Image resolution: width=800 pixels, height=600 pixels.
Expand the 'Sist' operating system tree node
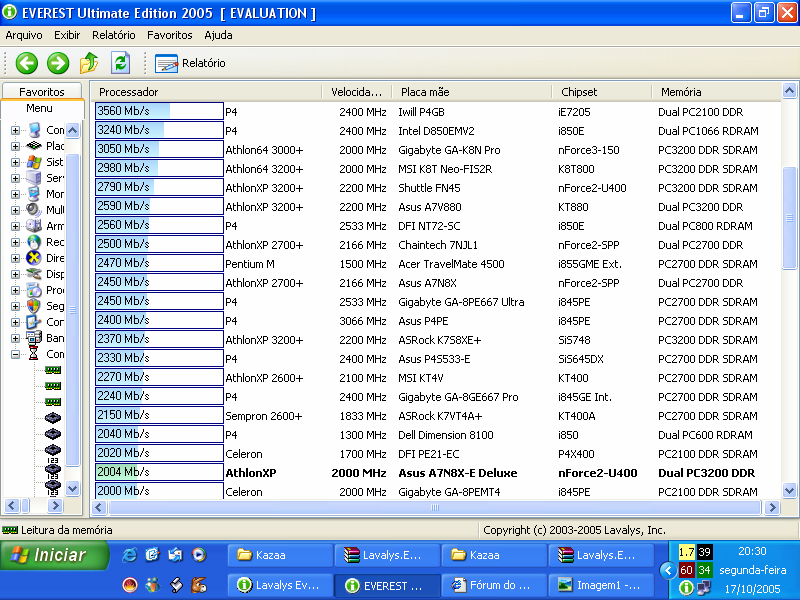(x=15, y=162)
